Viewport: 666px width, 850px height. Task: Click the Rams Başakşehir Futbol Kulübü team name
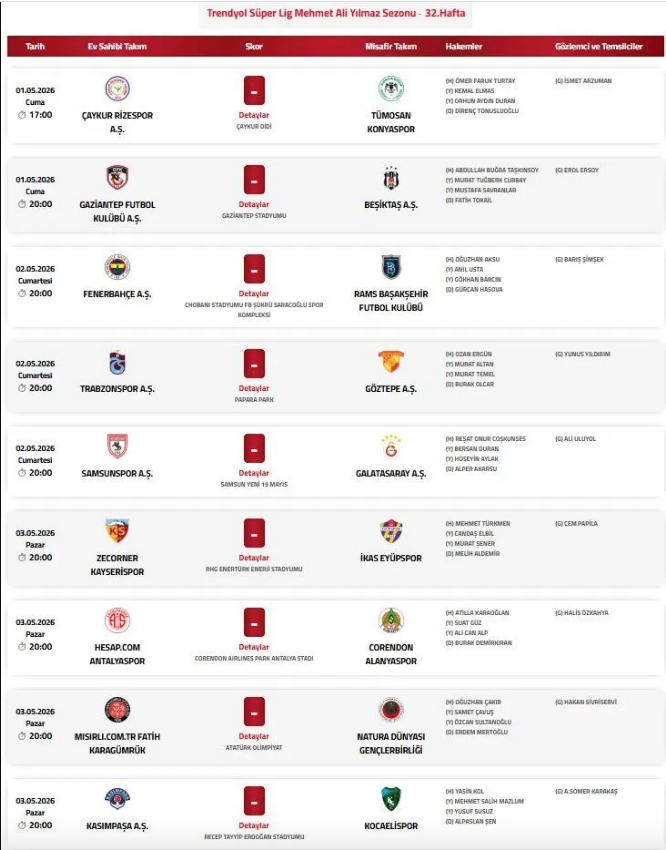tap(390, 301)
